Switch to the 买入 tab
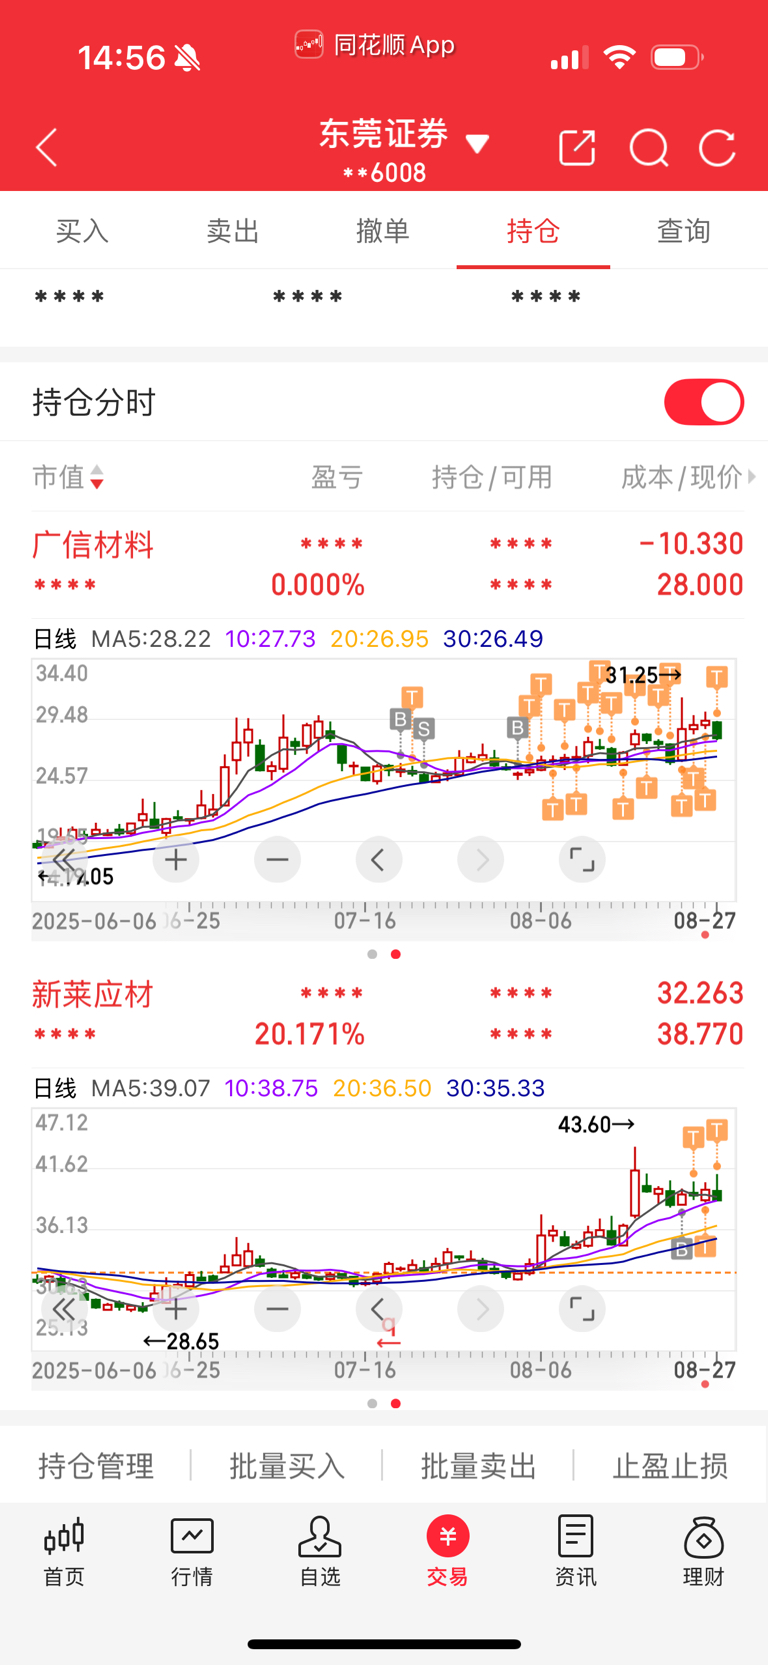Screen dimensions: 769x1665 82,231
